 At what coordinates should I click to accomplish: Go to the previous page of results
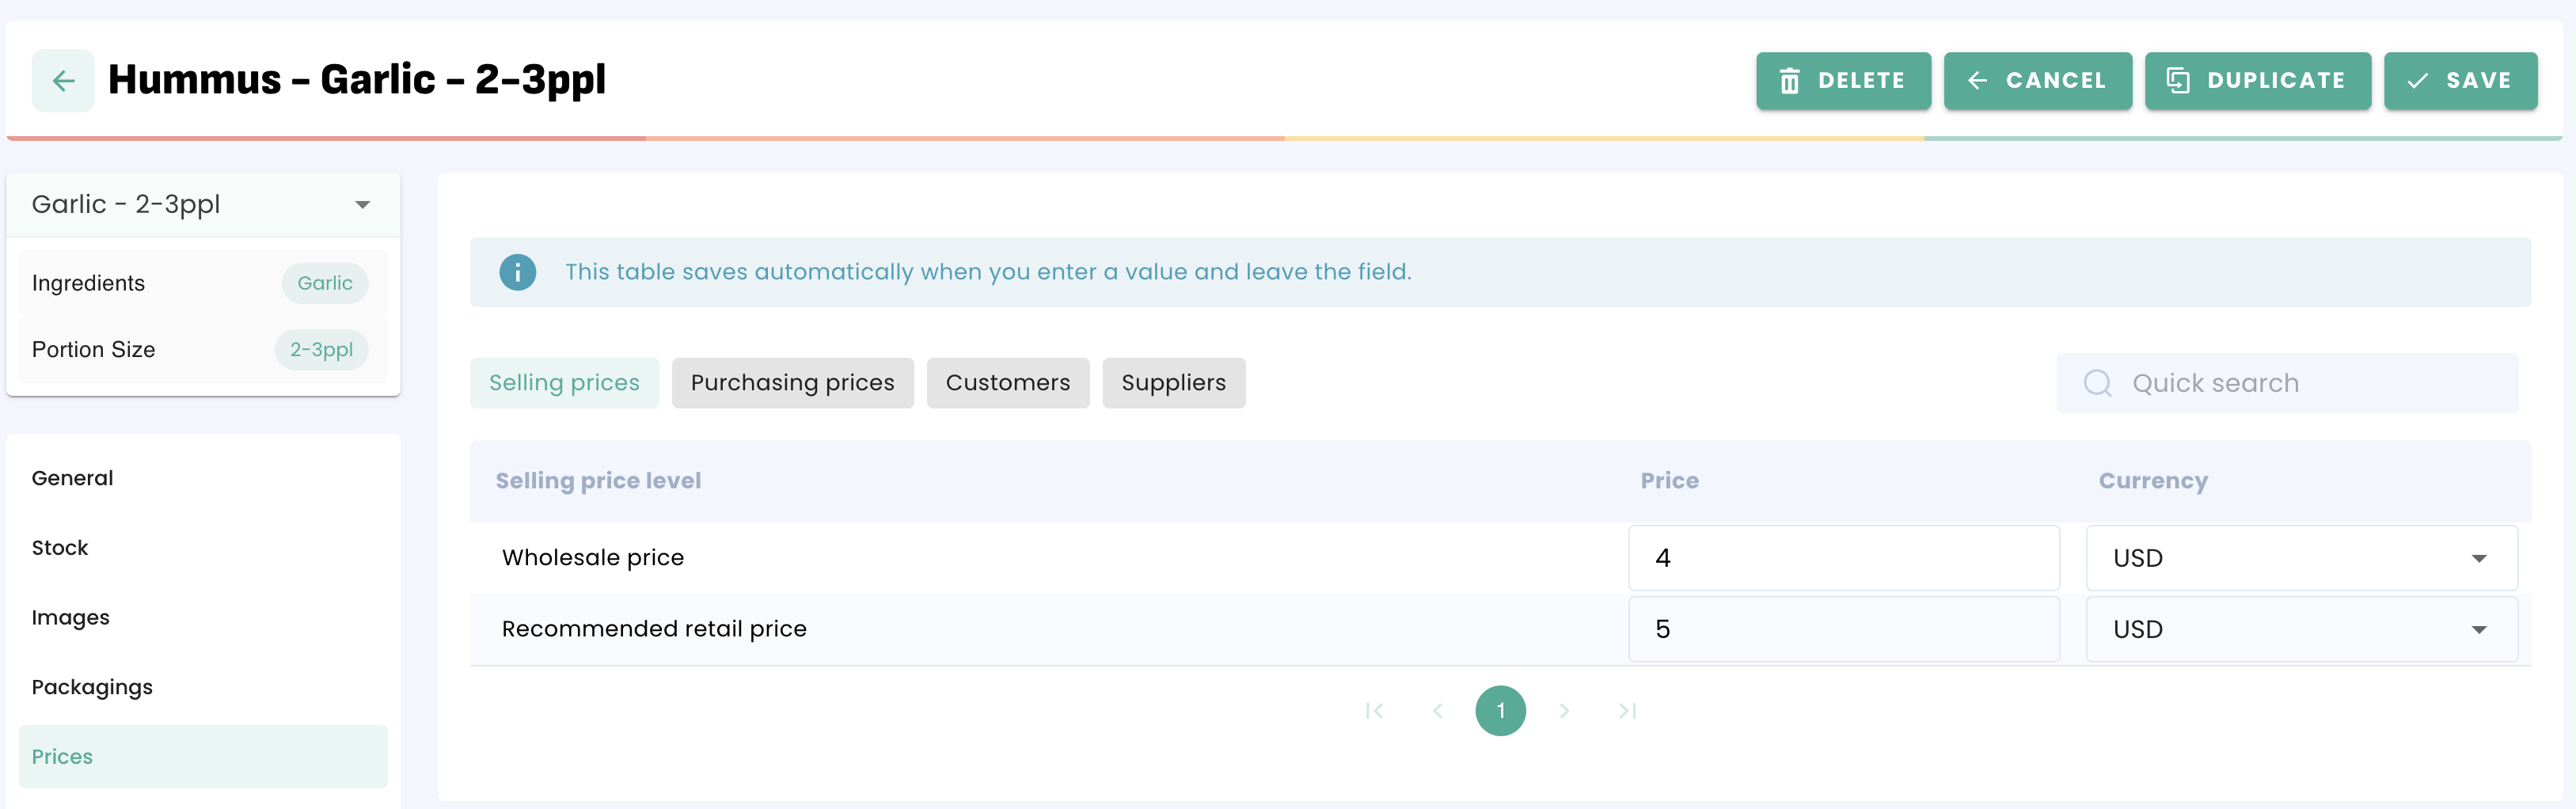[1437, 711]
